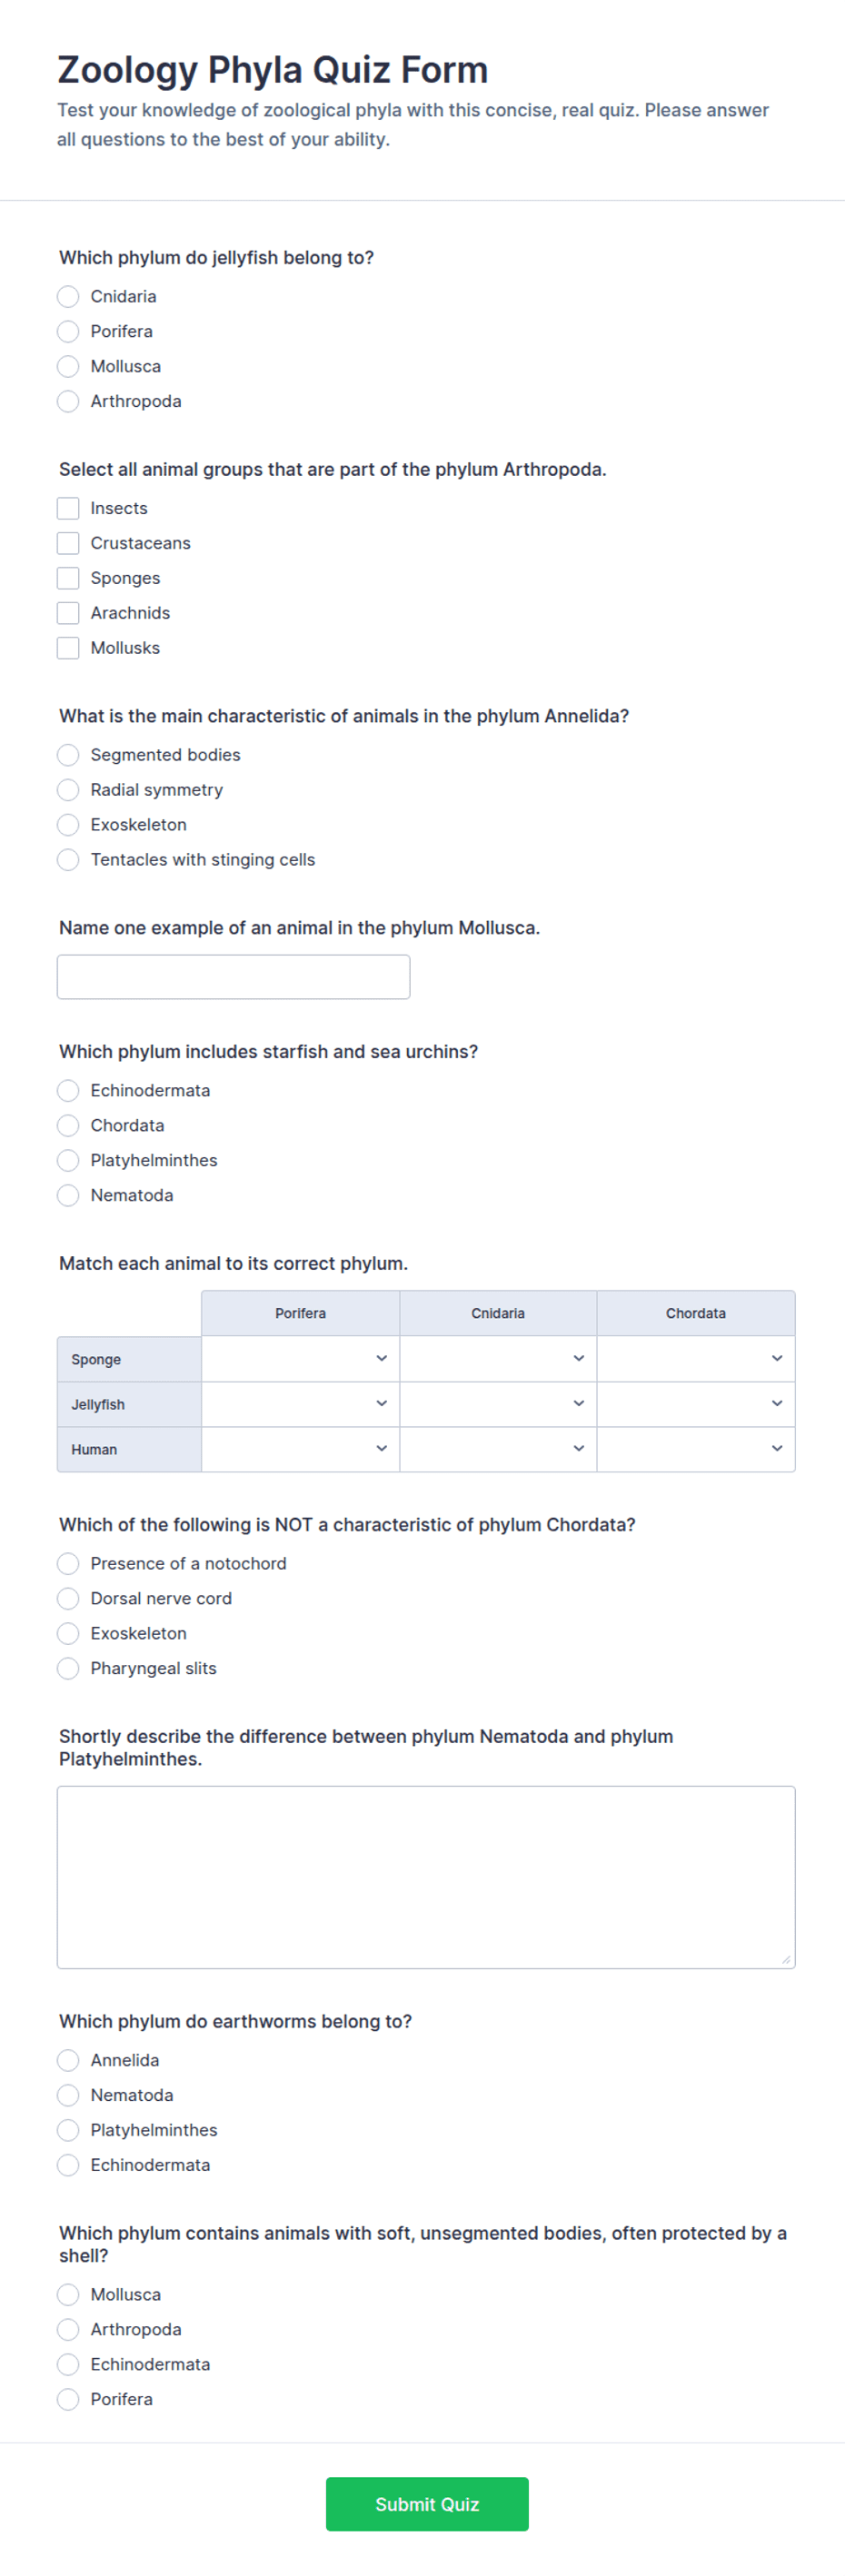845x2576 pixels.
Task: Select Pharyngeal slits radio option
Action: coord(68,1669)
